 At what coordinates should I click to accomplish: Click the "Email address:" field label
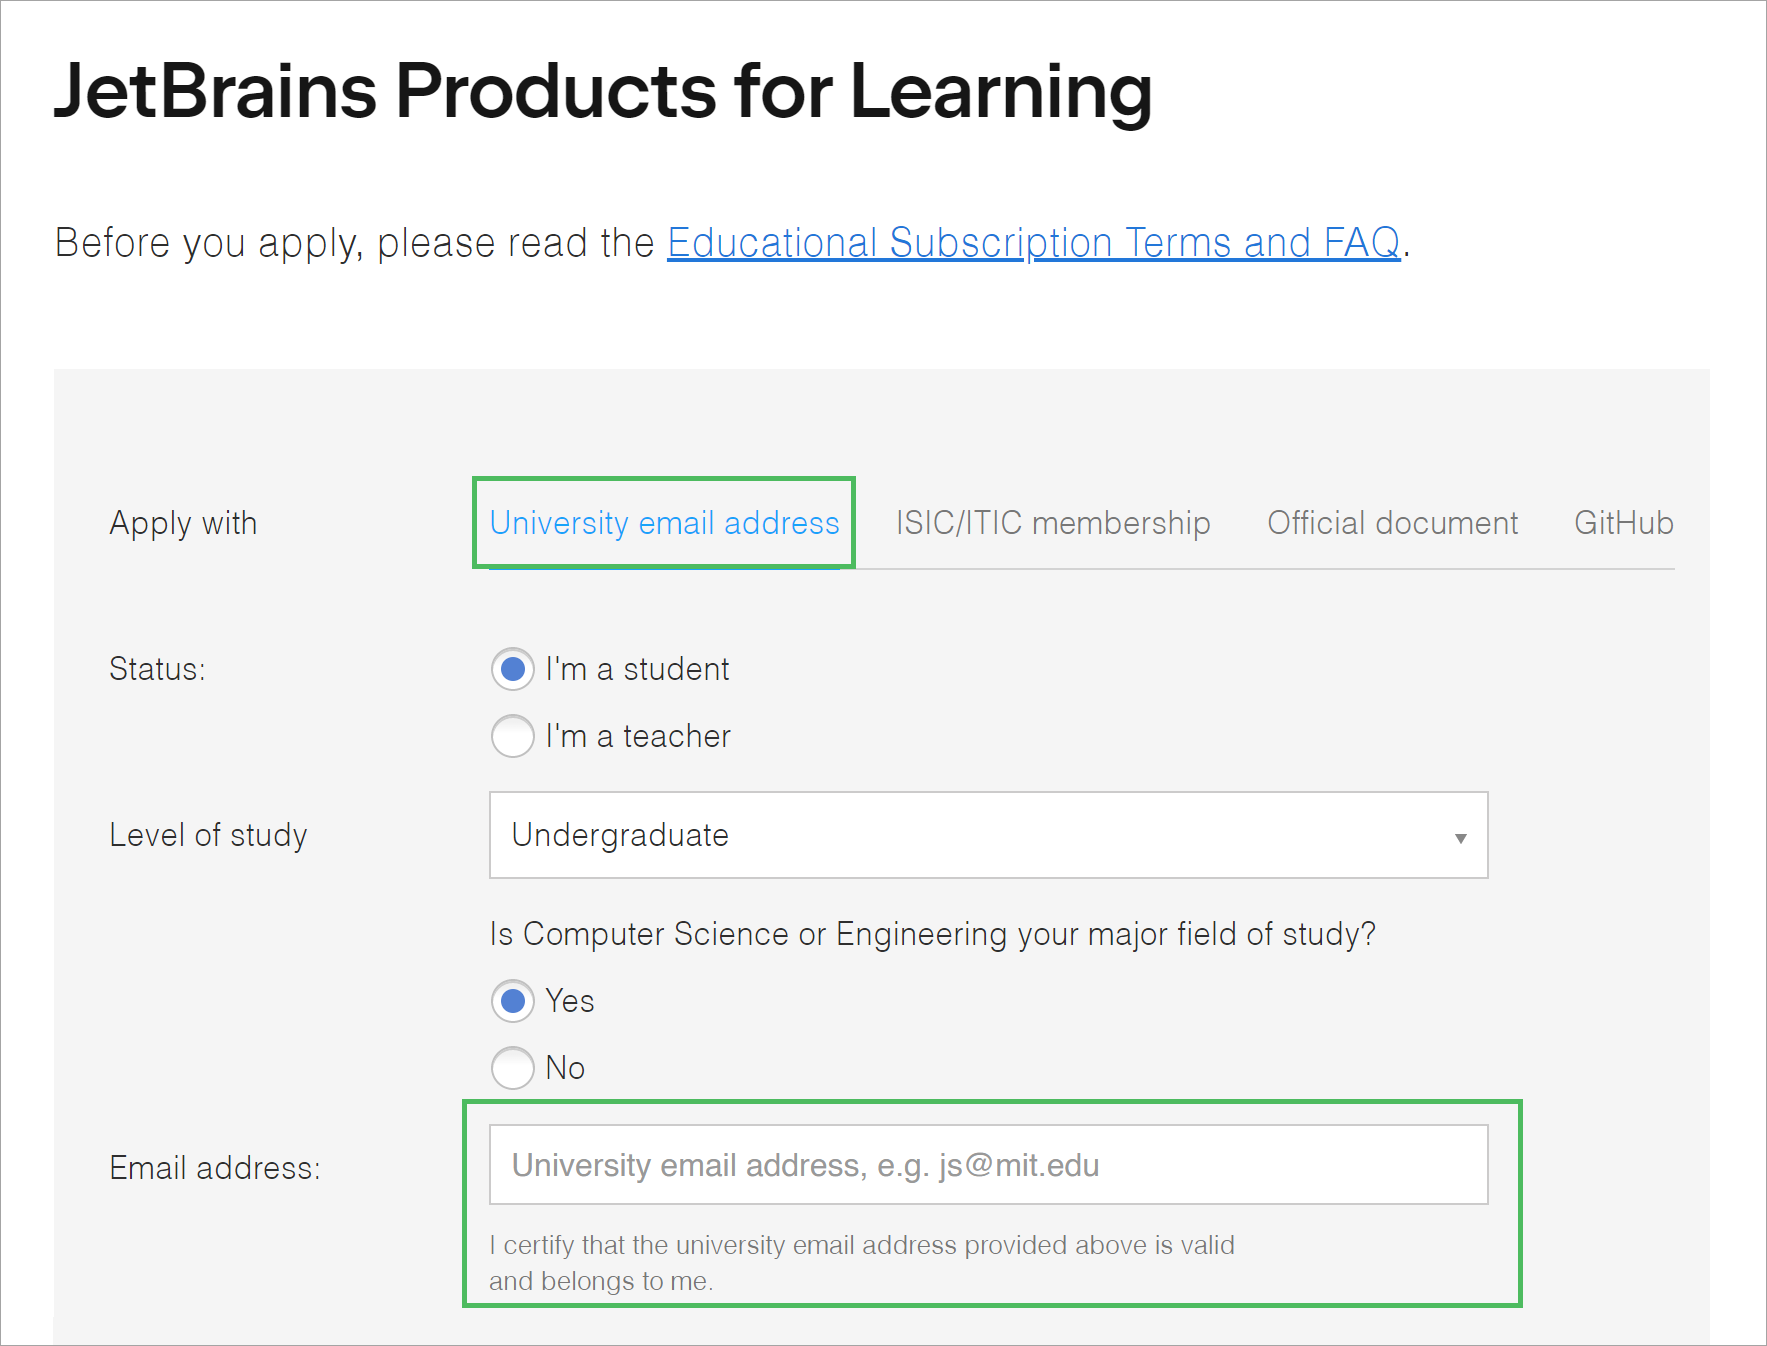[215, 1168]
